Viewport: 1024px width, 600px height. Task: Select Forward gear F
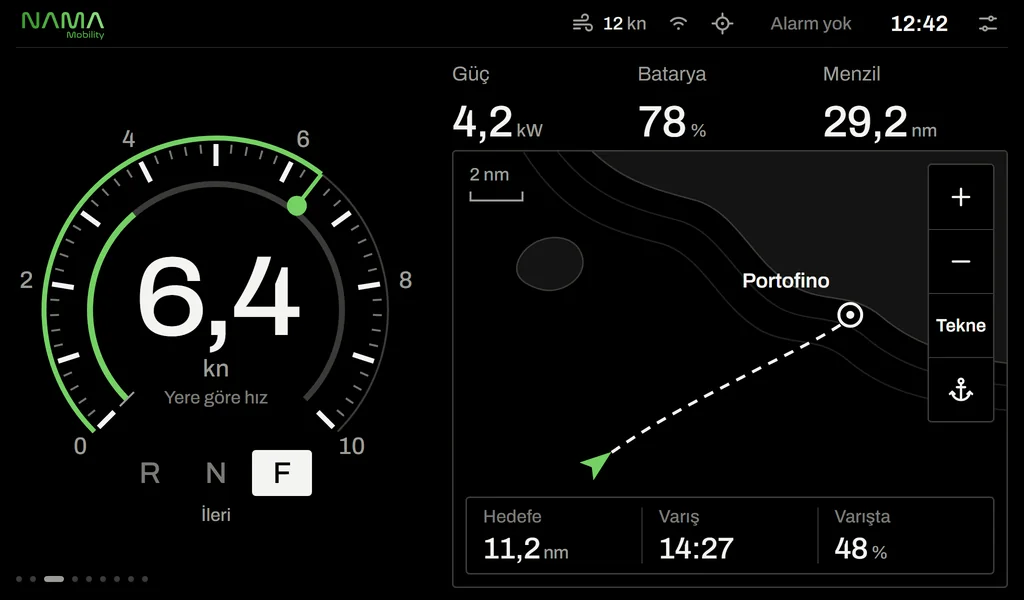pyautogui.click(x=281, y=473)
